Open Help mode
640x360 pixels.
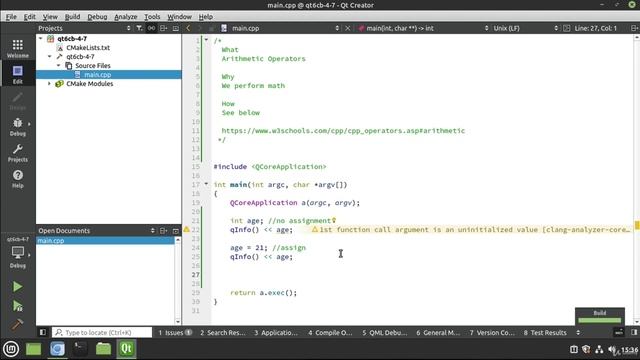(x=18, y=179)
